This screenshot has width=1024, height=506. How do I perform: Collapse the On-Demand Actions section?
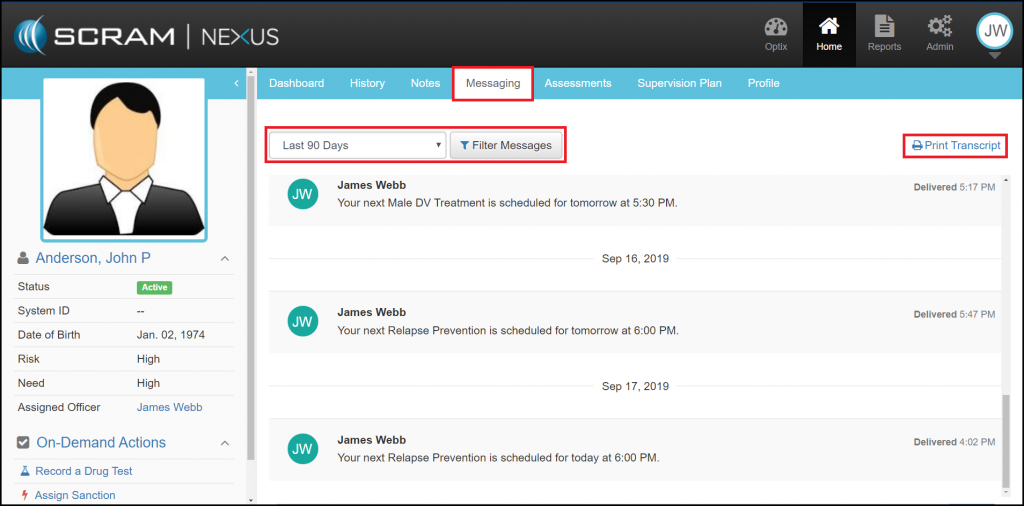[224, 443]
